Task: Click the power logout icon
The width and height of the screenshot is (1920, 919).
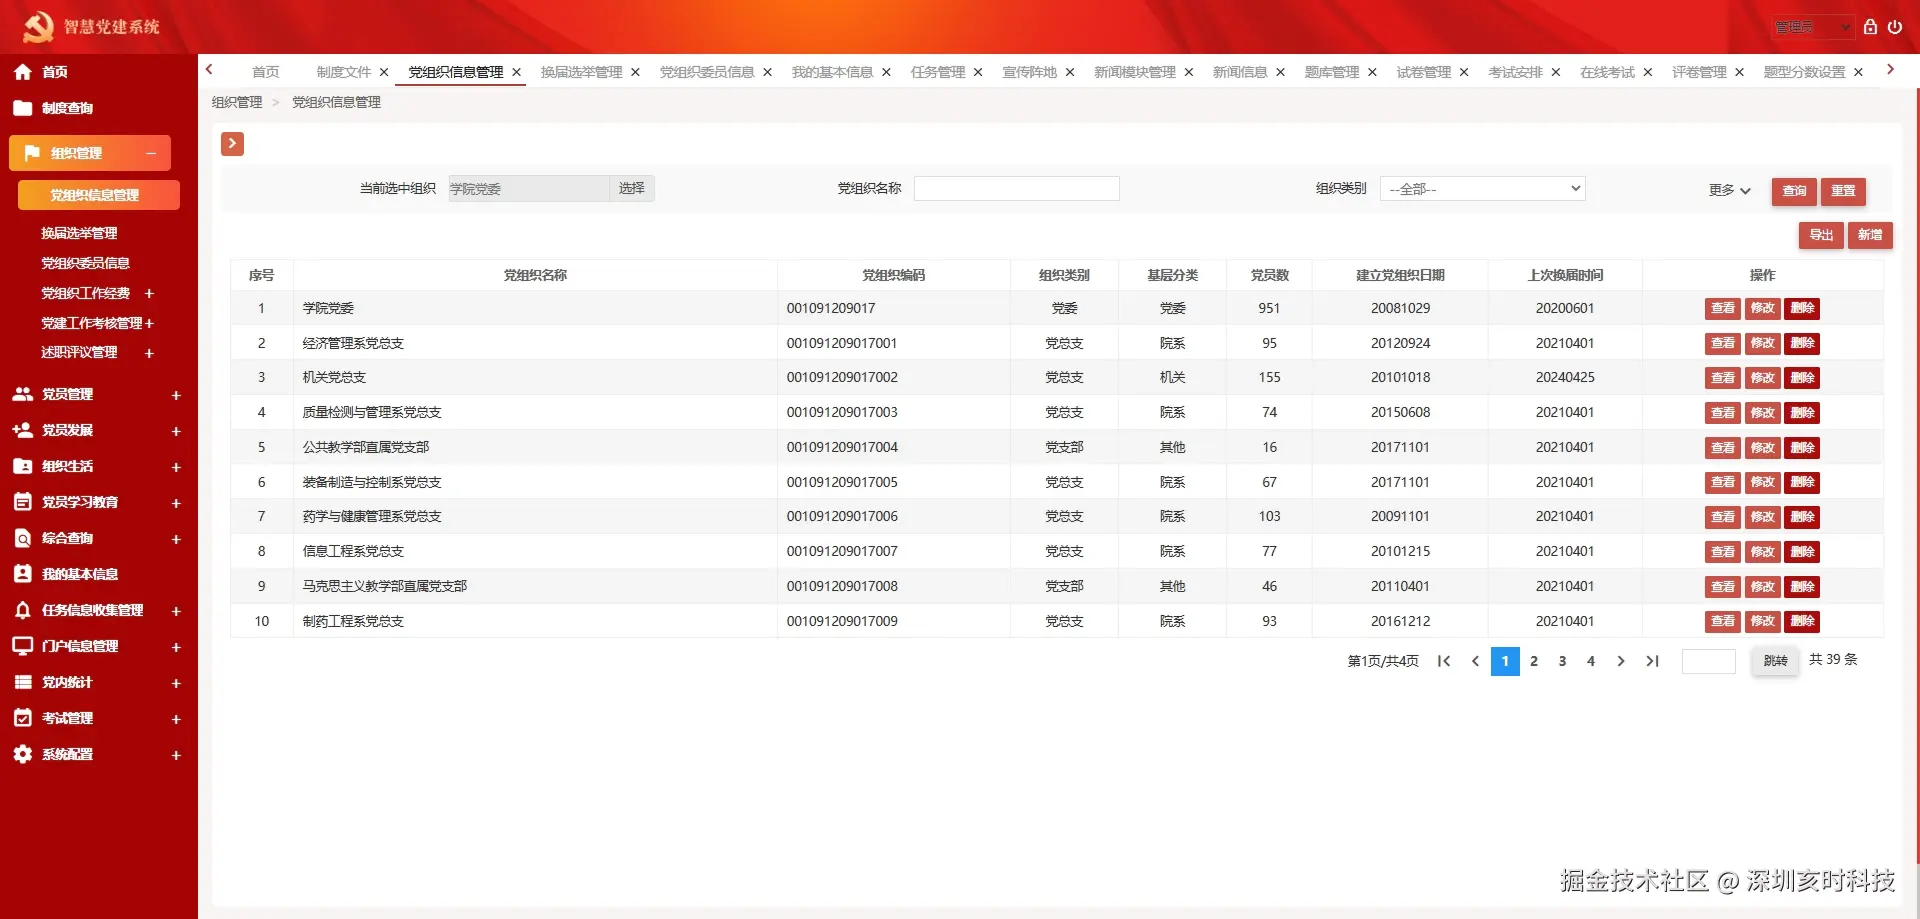Action: [1895, 27]
